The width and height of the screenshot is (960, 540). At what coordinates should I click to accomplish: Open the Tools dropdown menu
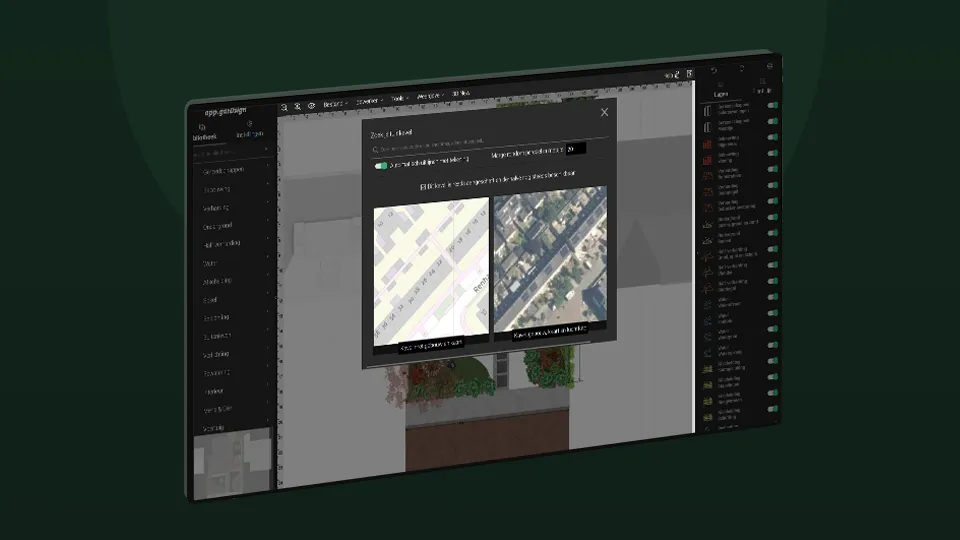[400, 99]
